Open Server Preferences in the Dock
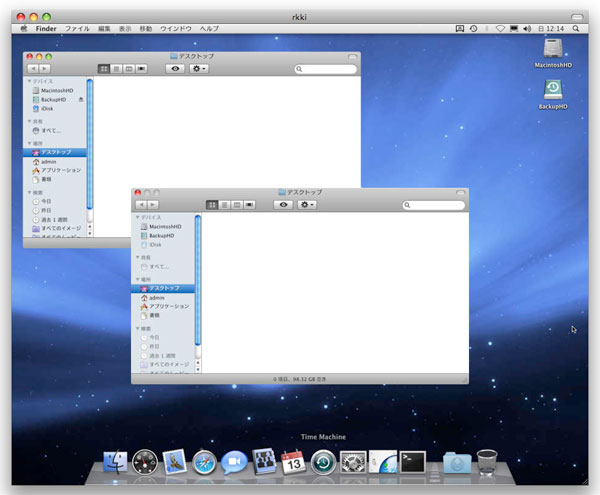600x495 pixels. (383, 462)
